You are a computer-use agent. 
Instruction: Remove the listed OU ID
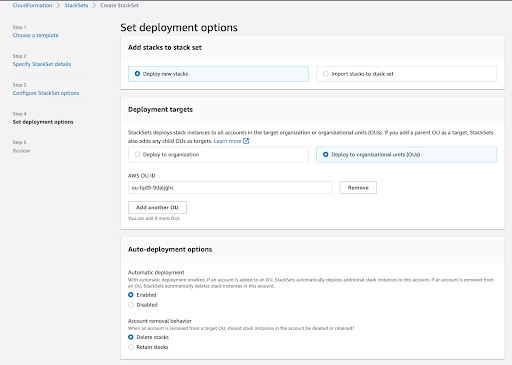(358, 188)
